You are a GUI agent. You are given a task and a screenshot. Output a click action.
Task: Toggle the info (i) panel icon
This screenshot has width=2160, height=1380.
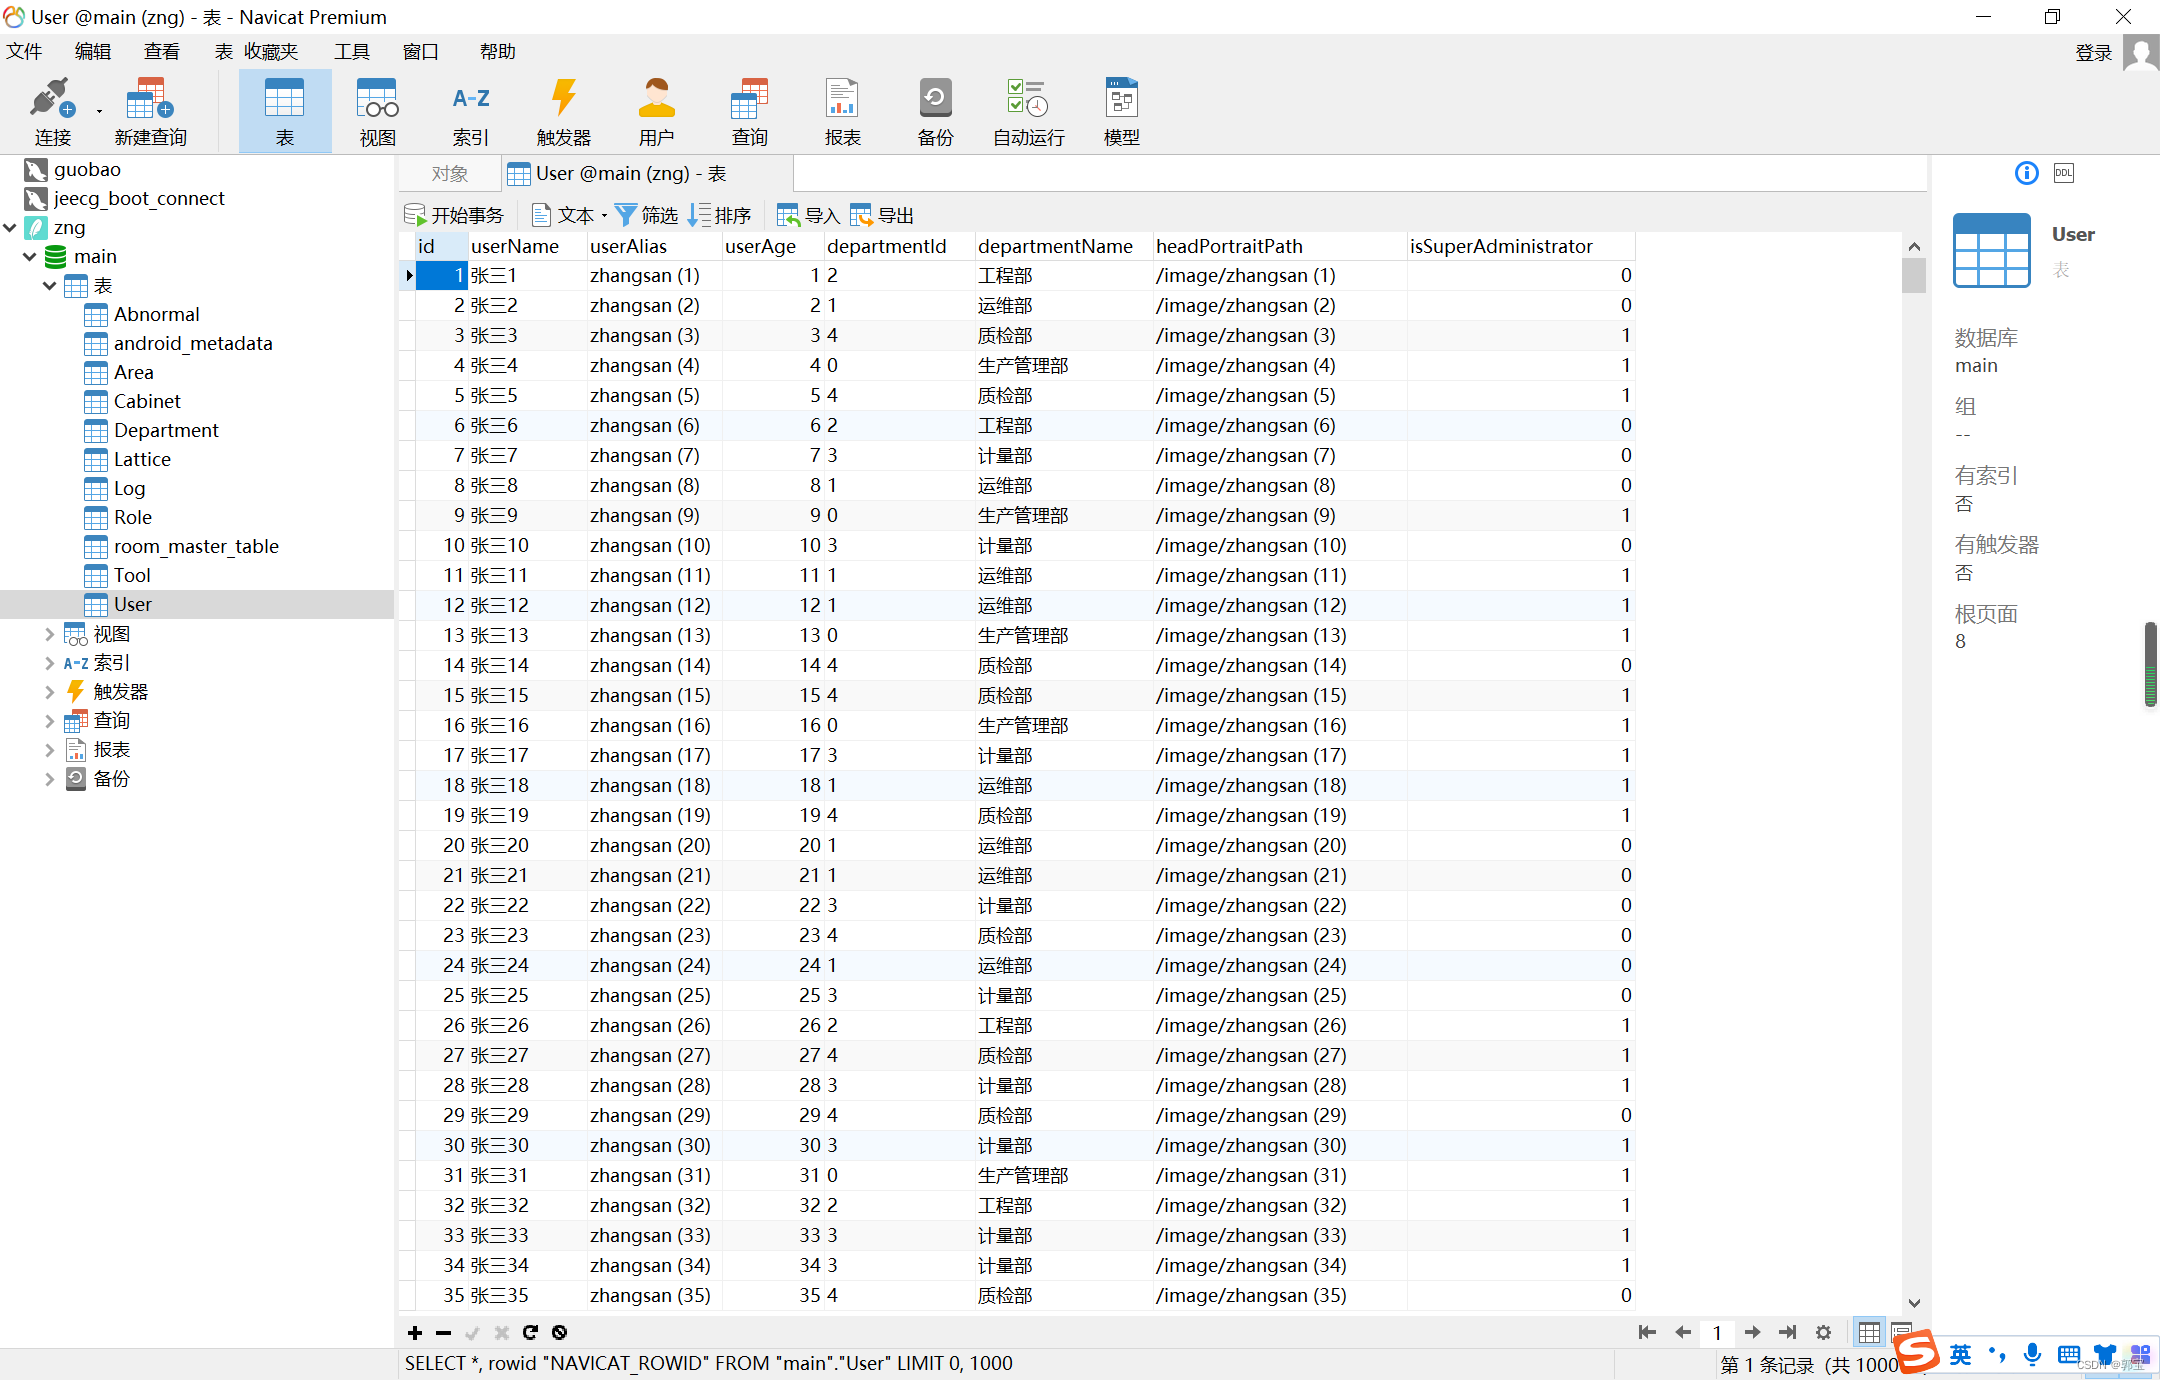[2027, 173]
